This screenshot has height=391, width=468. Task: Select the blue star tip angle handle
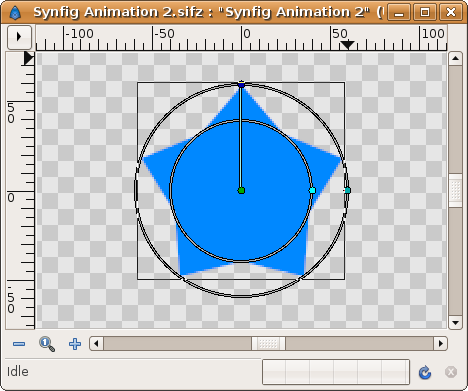point(241,84)
